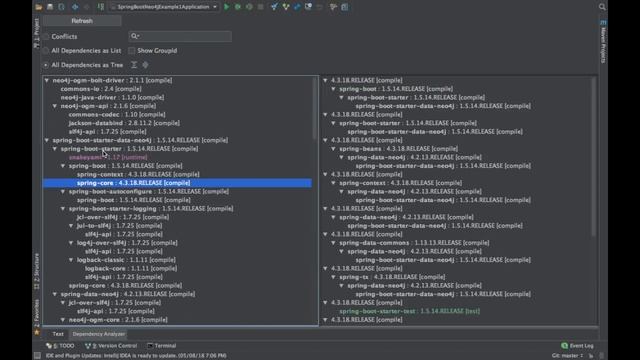Screen dimensions: 640x360
Task: Click the left tree vertical scrollbar
Action: [x=314, y=108]
